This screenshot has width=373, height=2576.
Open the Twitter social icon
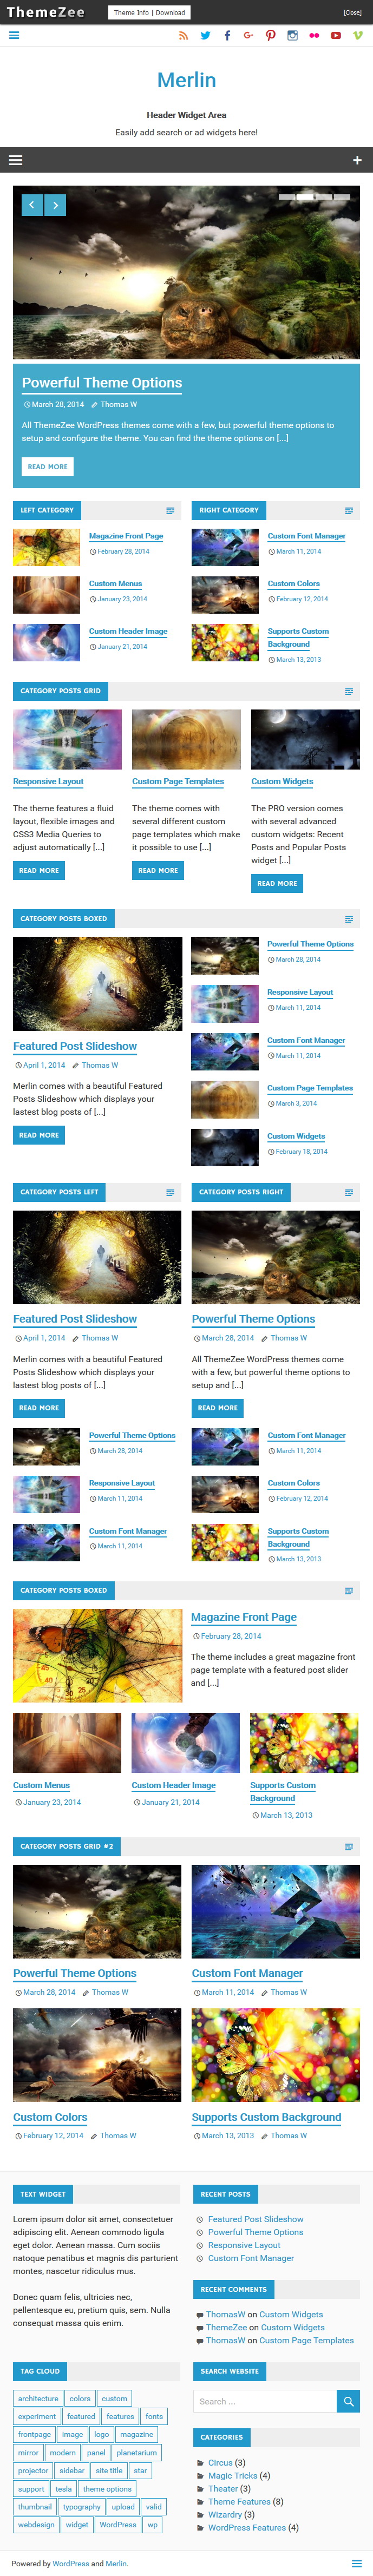[x=205, y=35]
